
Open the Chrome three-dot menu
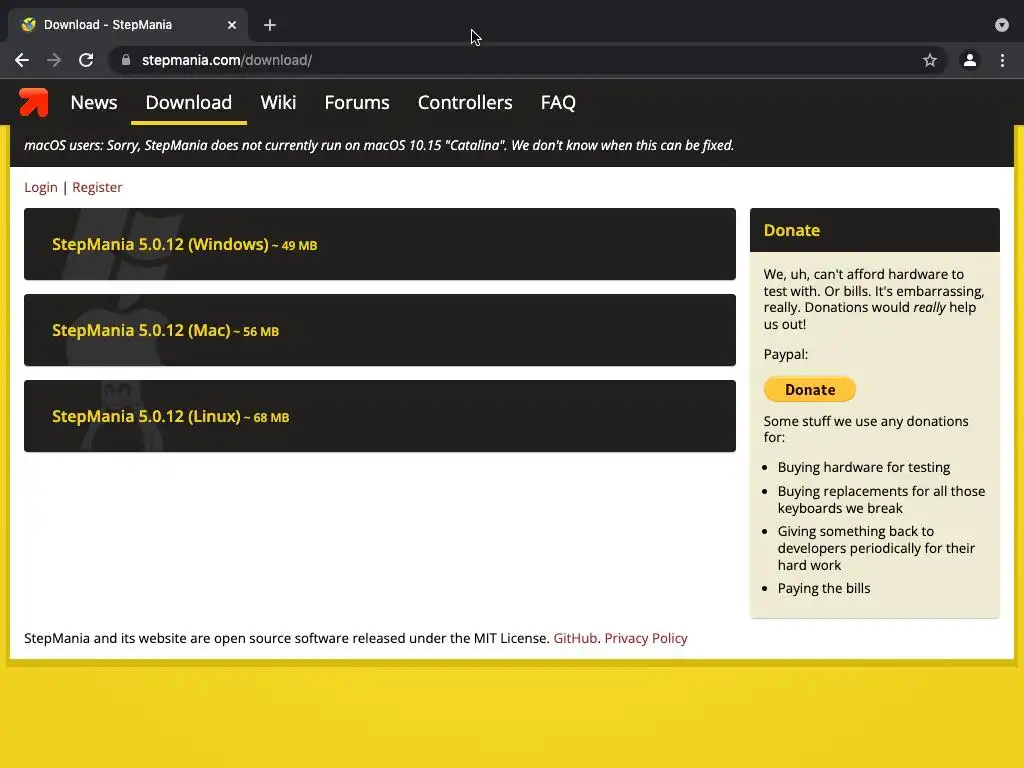pyautogui.click(x=1002, y=60)
